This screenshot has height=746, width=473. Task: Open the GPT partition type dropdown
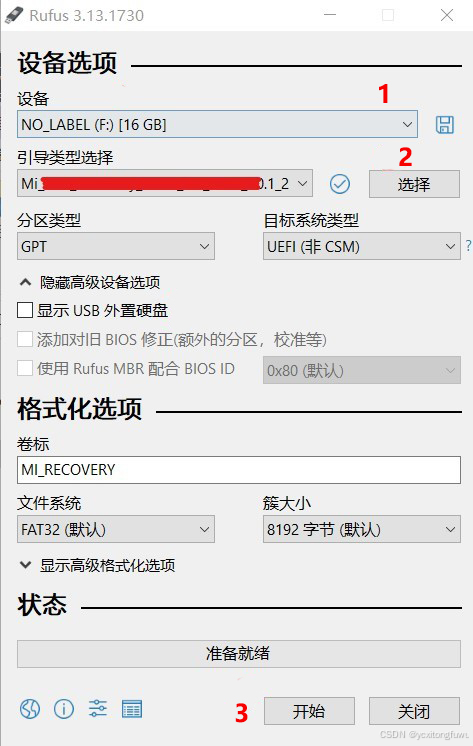coord(116,246)
